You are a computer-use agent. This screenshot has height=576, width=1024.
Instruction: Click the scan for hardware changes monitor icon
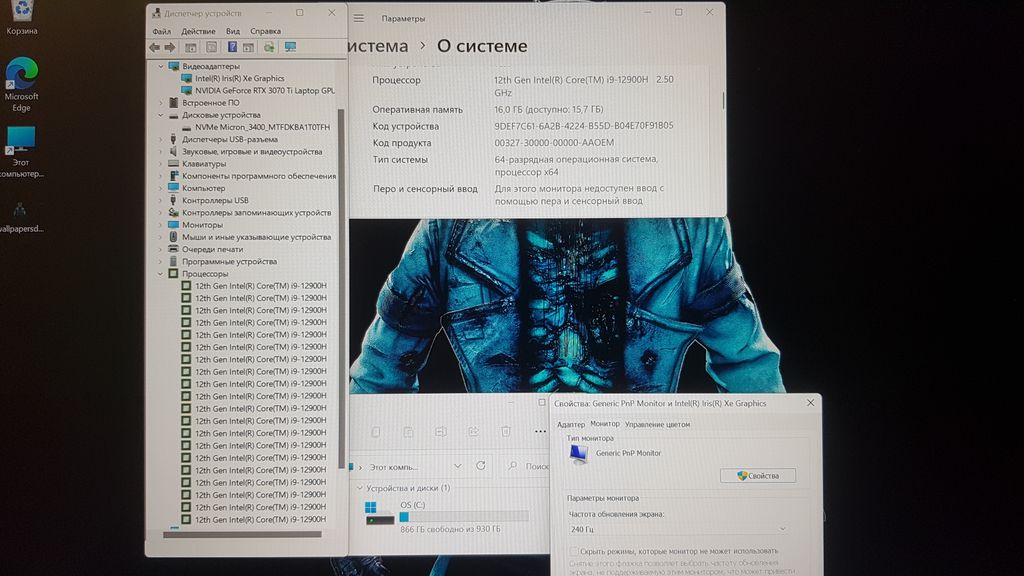(x=290, y=47)
